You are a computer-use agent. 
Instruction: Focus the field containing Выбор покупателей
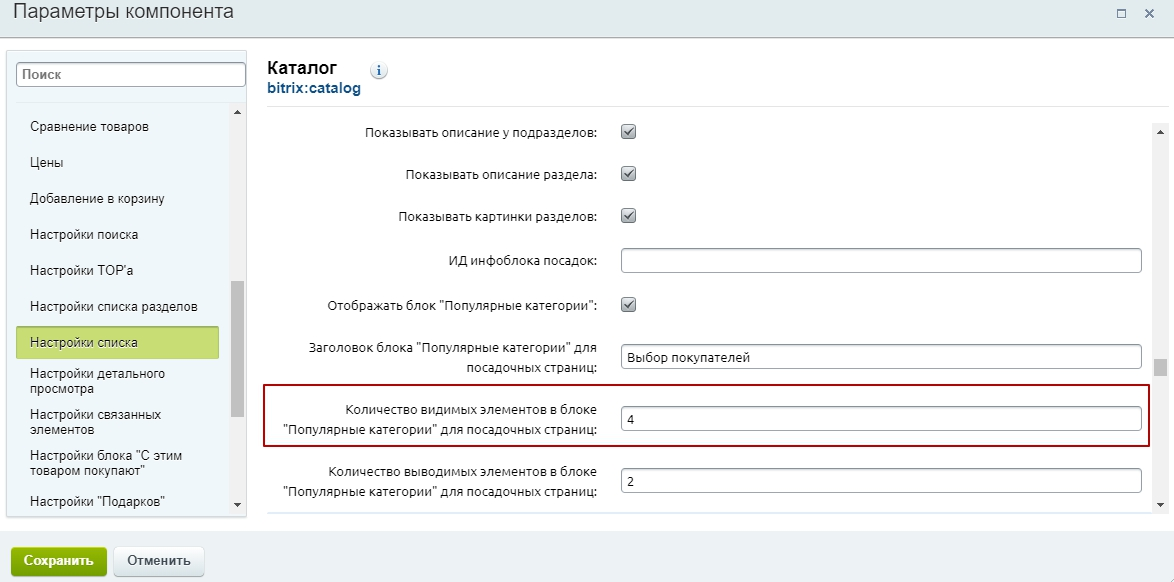[881, 357]
